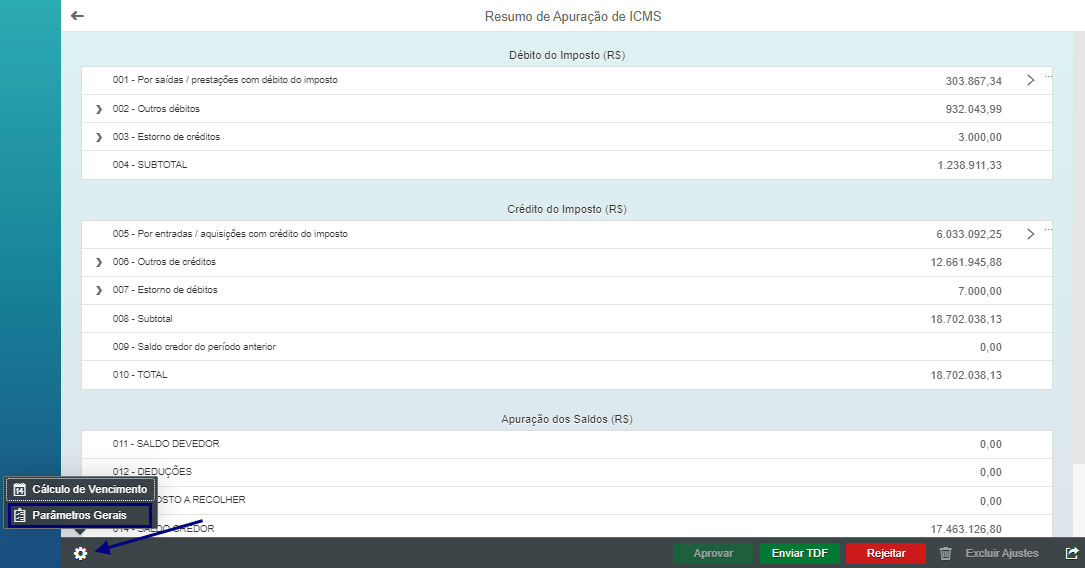Click value 17.463.126,80
1085x568 pixels.
(966, 529)
